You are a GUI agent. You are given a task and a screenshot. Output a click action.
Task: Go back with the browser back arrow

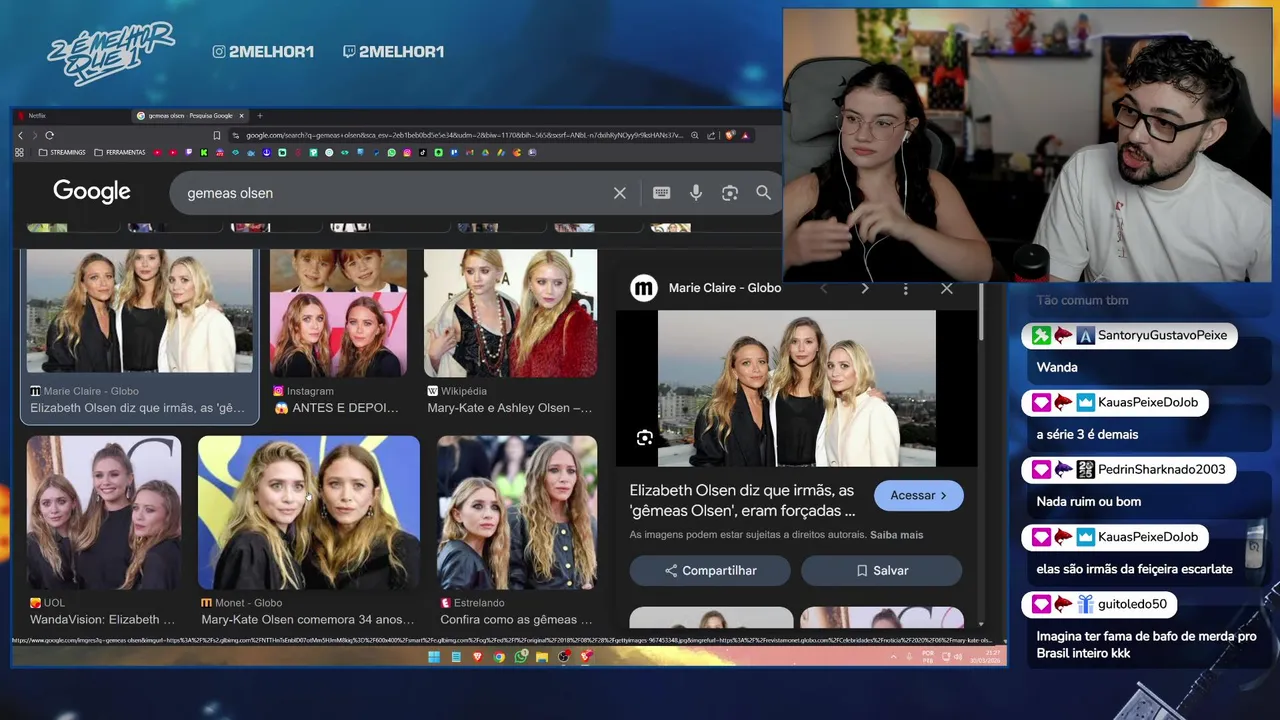pyautogui.click(x=20, y=135)
